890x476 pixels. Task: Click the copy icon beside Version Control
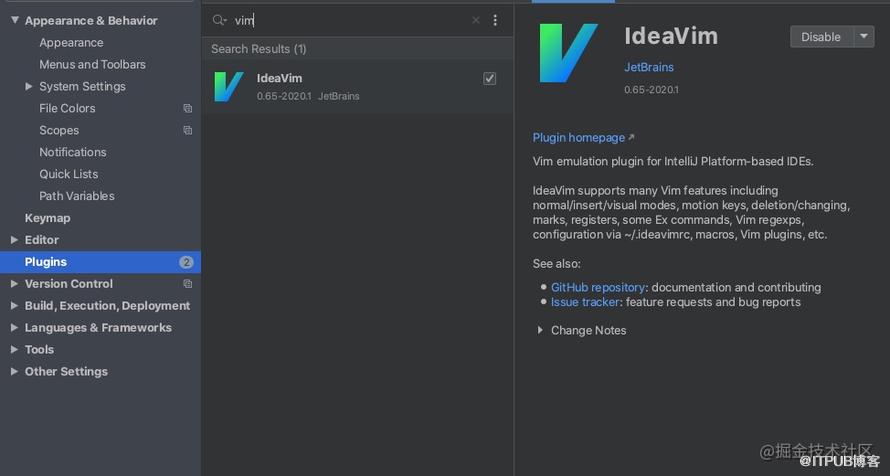tap(187, 284)
